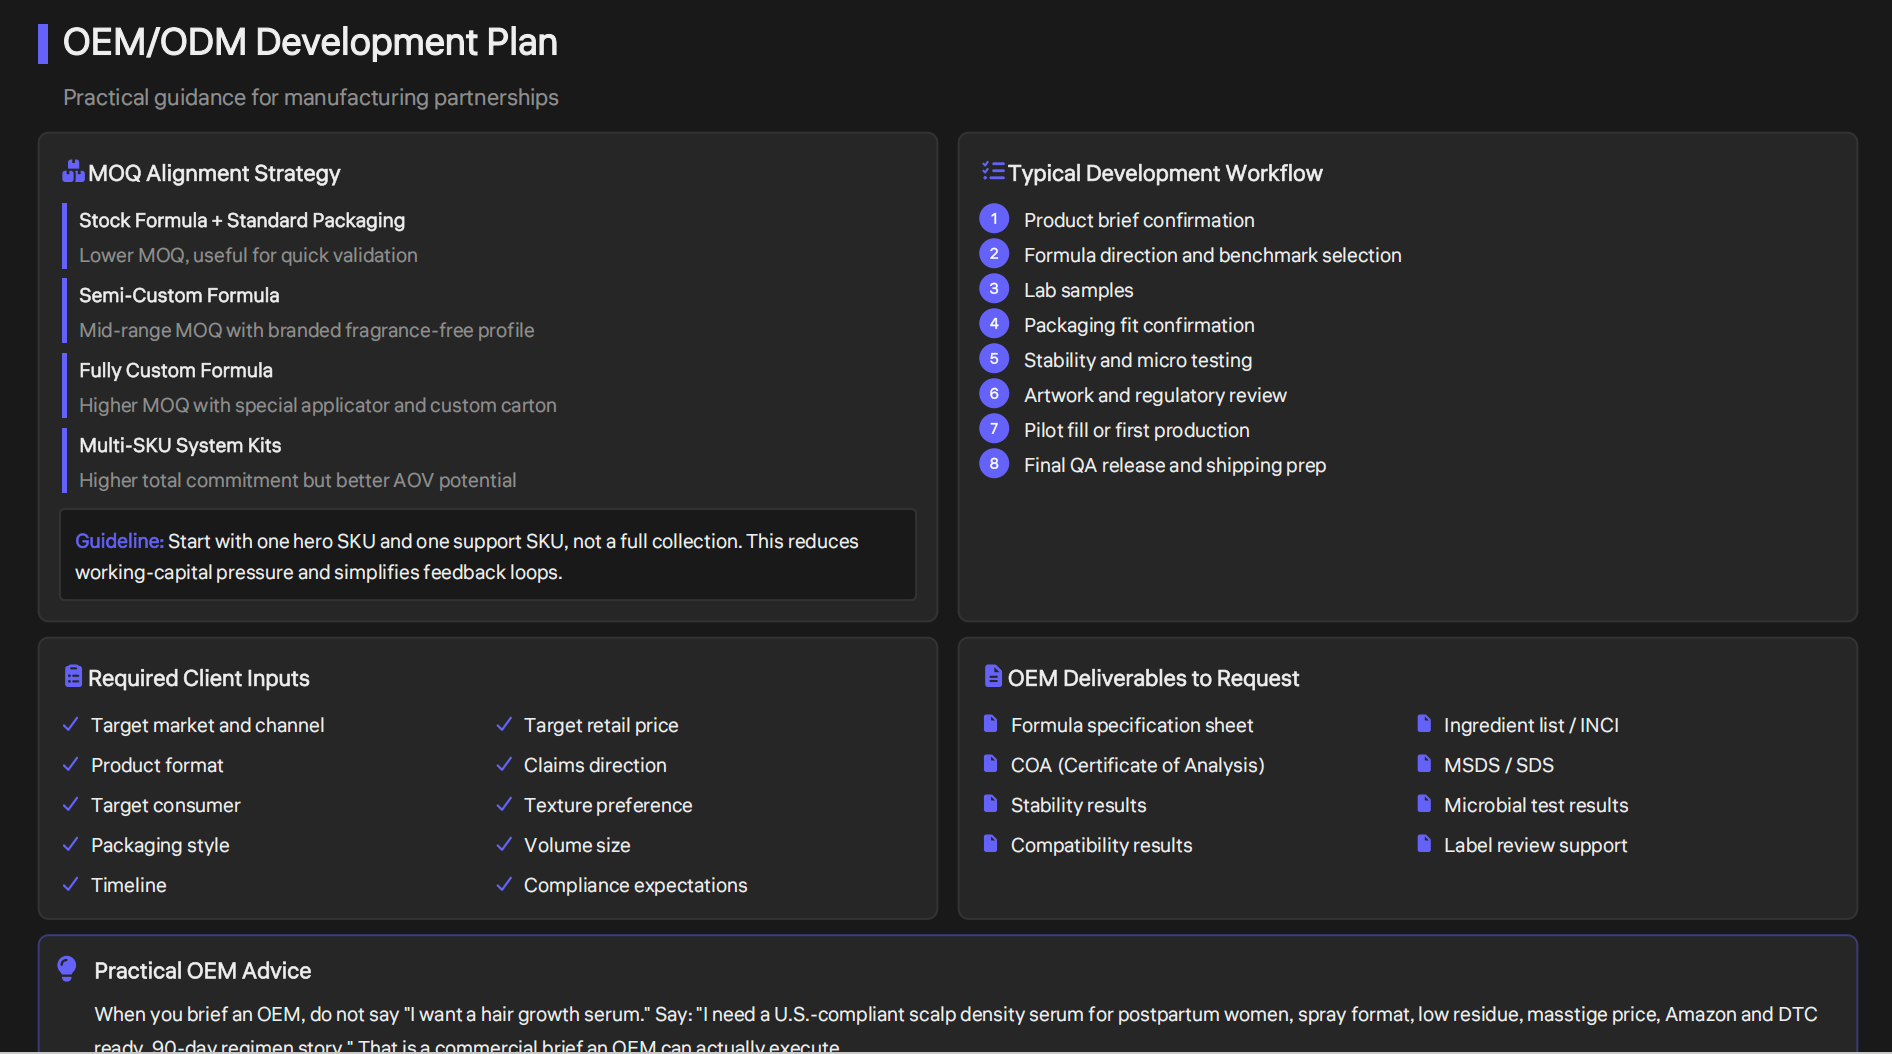Check the Texture preference item
Viewport: 1892px width, 1054px height.
tap(504, 803)
